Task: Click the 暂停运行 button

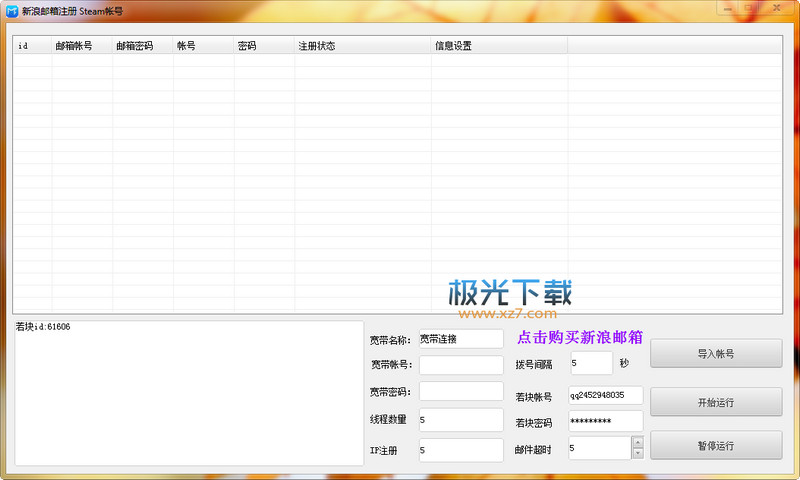Action: pyautogui.click(x=716, y=445)
